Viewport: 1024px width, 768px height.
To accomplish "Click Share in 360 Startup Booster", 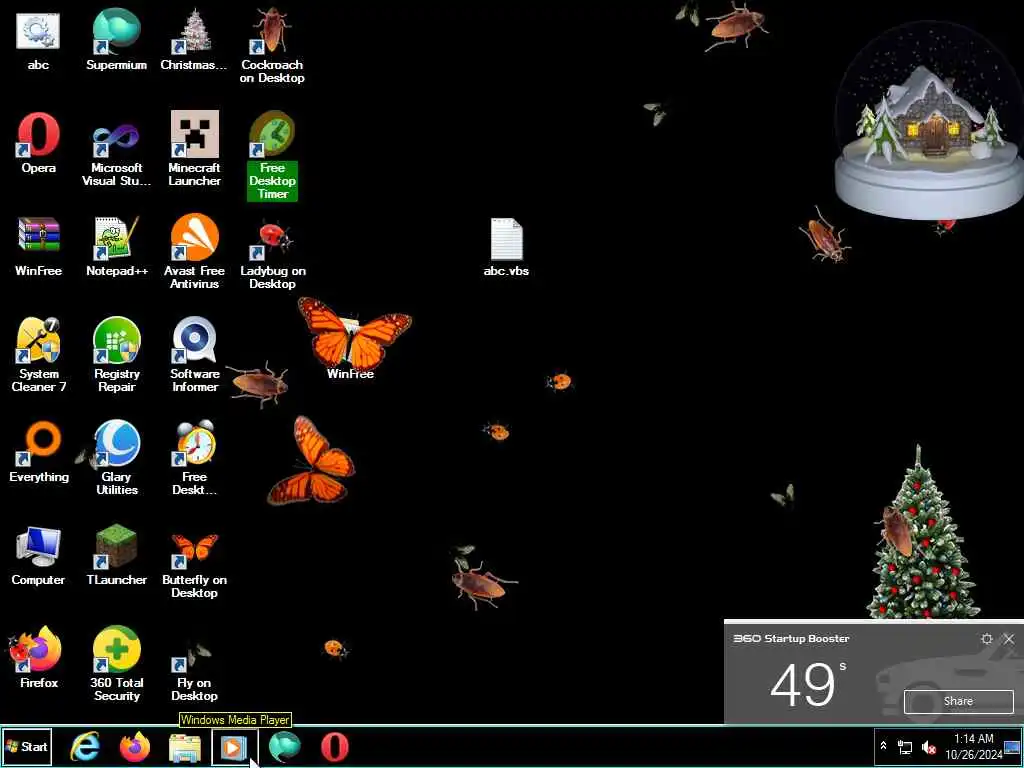I will coord(958,701).
